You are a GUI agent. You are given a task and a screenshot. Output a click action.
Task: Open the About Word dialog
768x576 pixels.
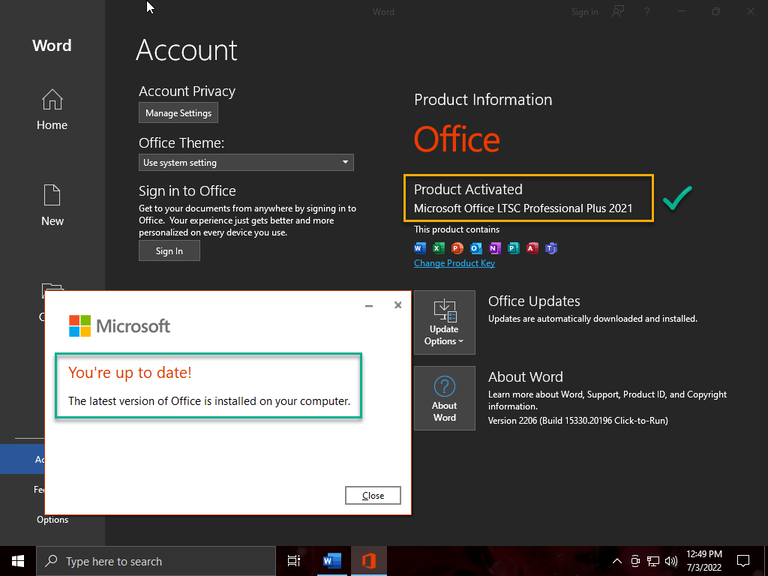tap(444, 398)
